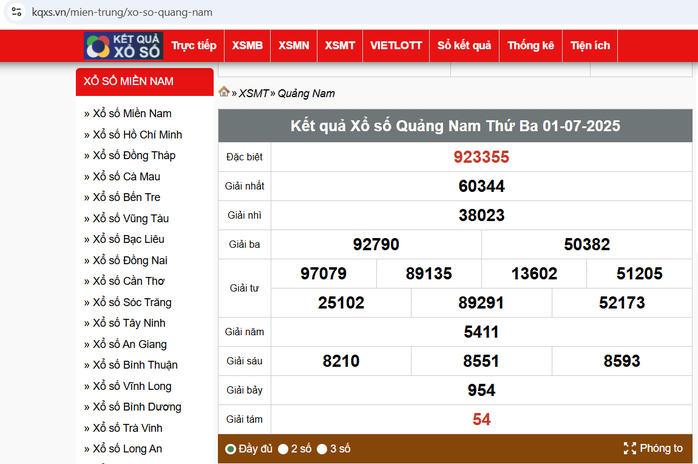Open the XSMB menu item
Viewport: 698px width, 464px height.
click(x=247, y=46)
